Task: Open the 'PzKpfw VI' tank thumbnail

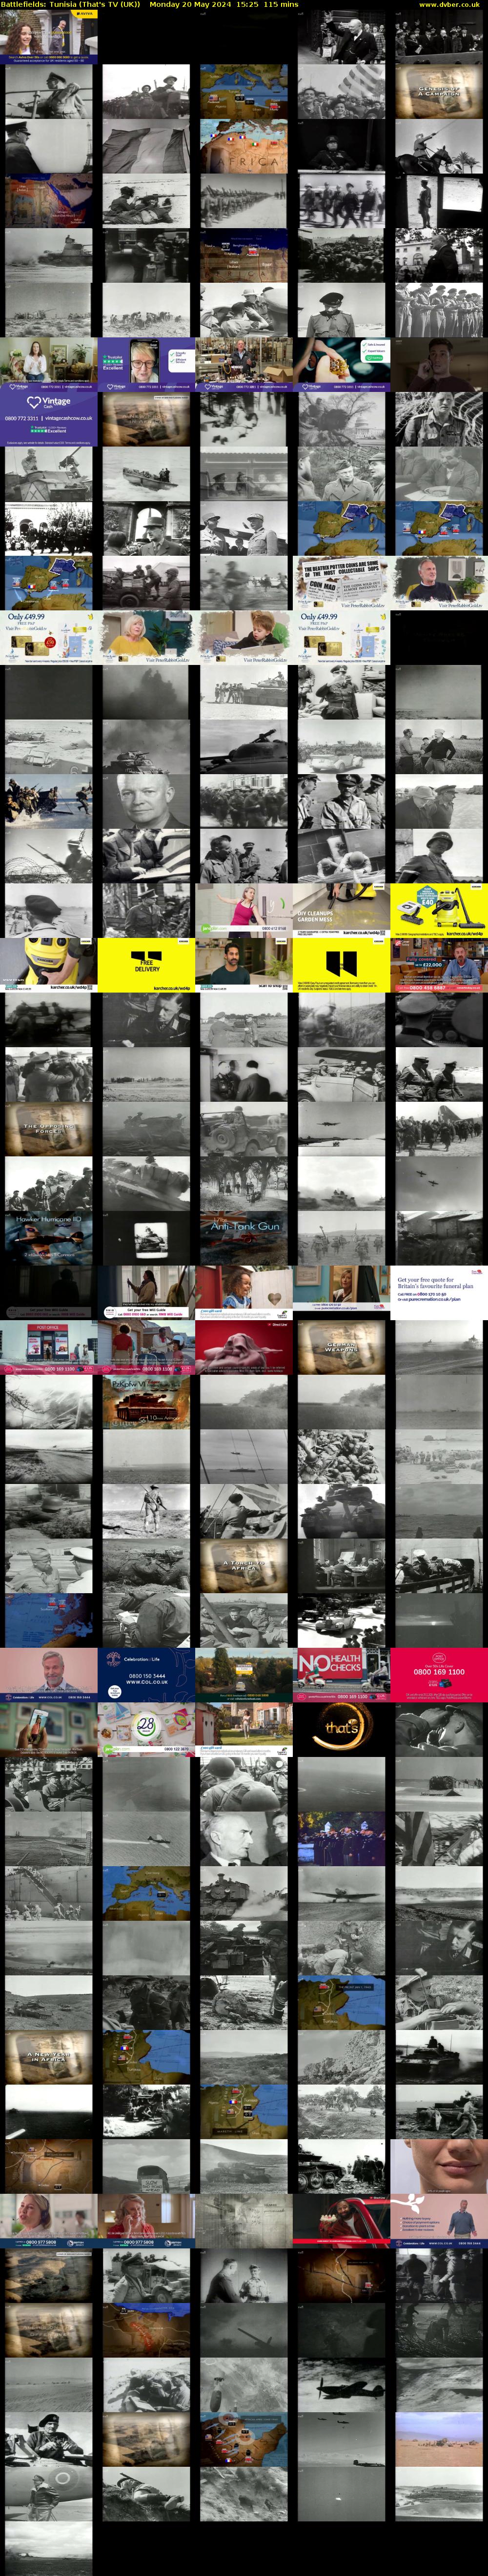Action: click(146, 1401)
